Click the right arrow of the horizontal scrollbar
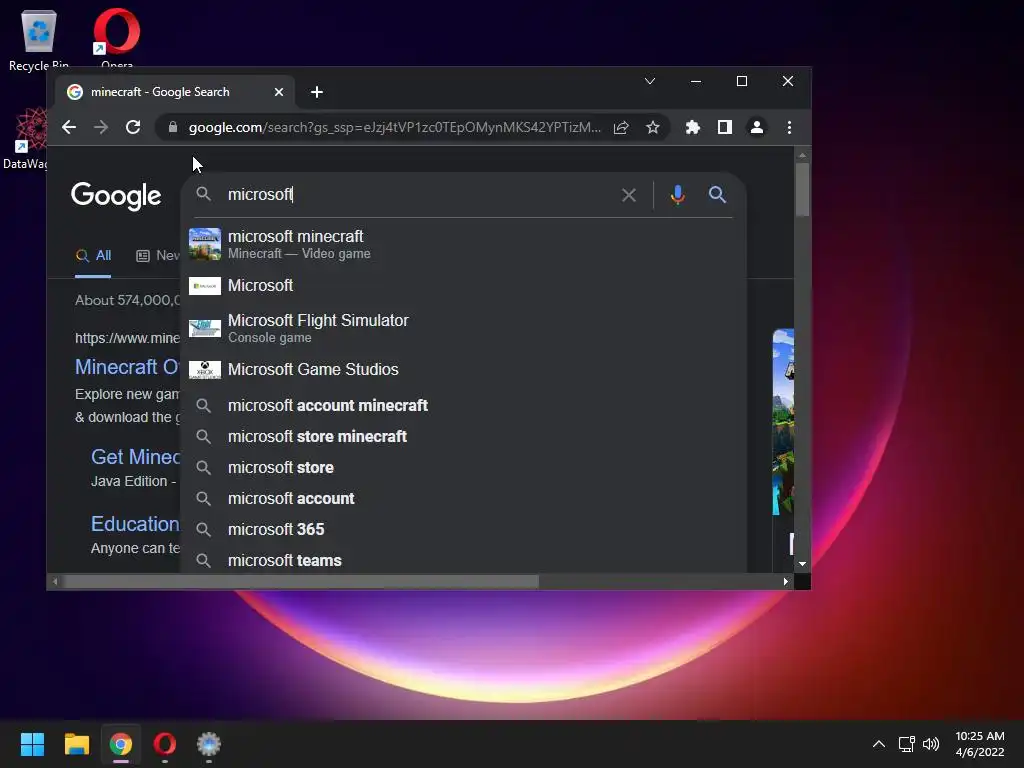1024x768 pixels. point(786,581)
